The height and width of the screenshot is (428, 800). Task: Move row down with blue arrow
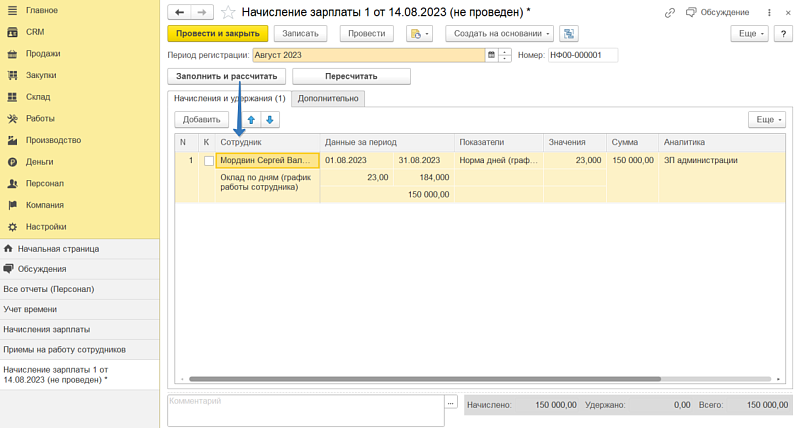(x=270, y=119)
